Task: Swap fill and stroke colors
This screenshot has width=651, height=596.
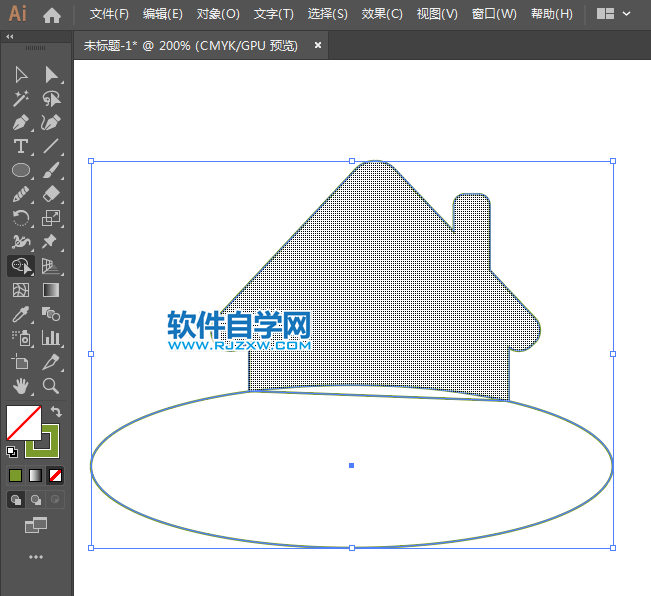Action: click(x=56, y=411)
